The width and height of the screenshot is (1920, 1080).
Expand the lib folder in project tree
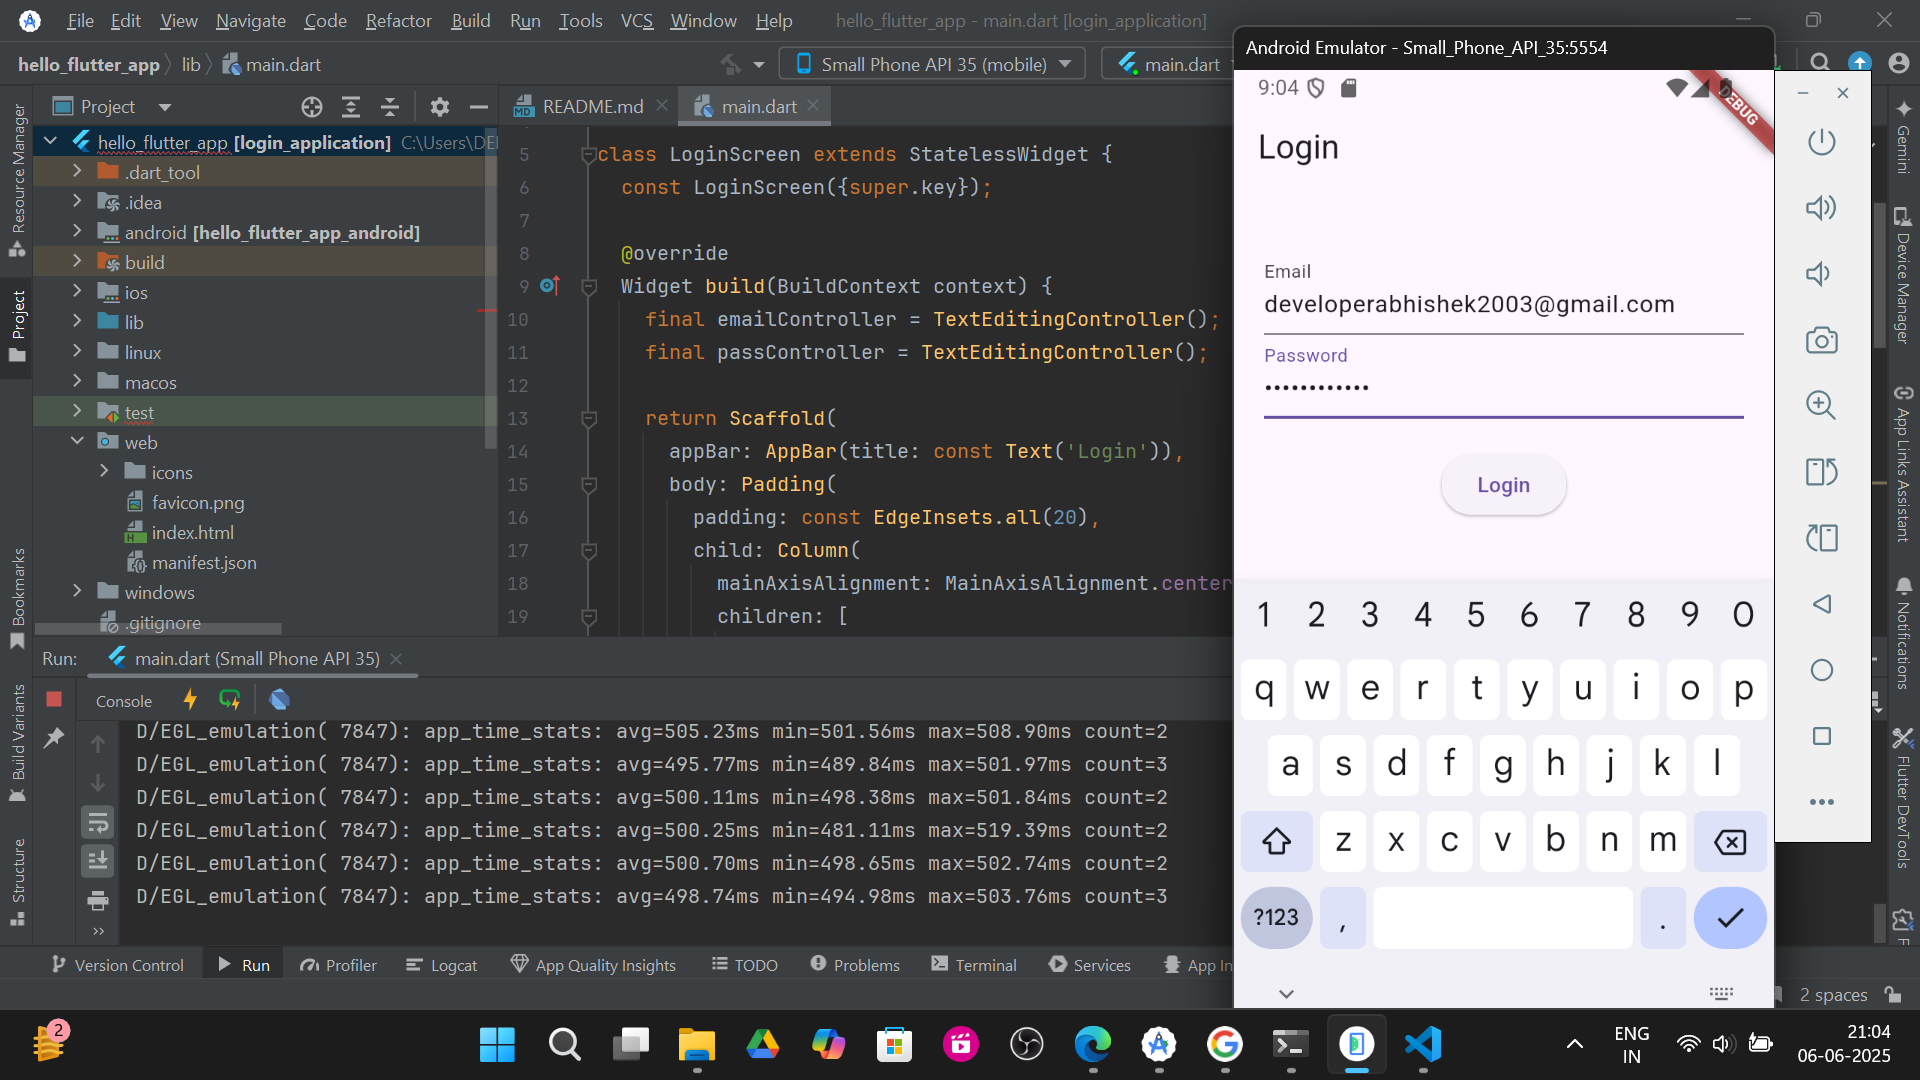tap(77, 322)
